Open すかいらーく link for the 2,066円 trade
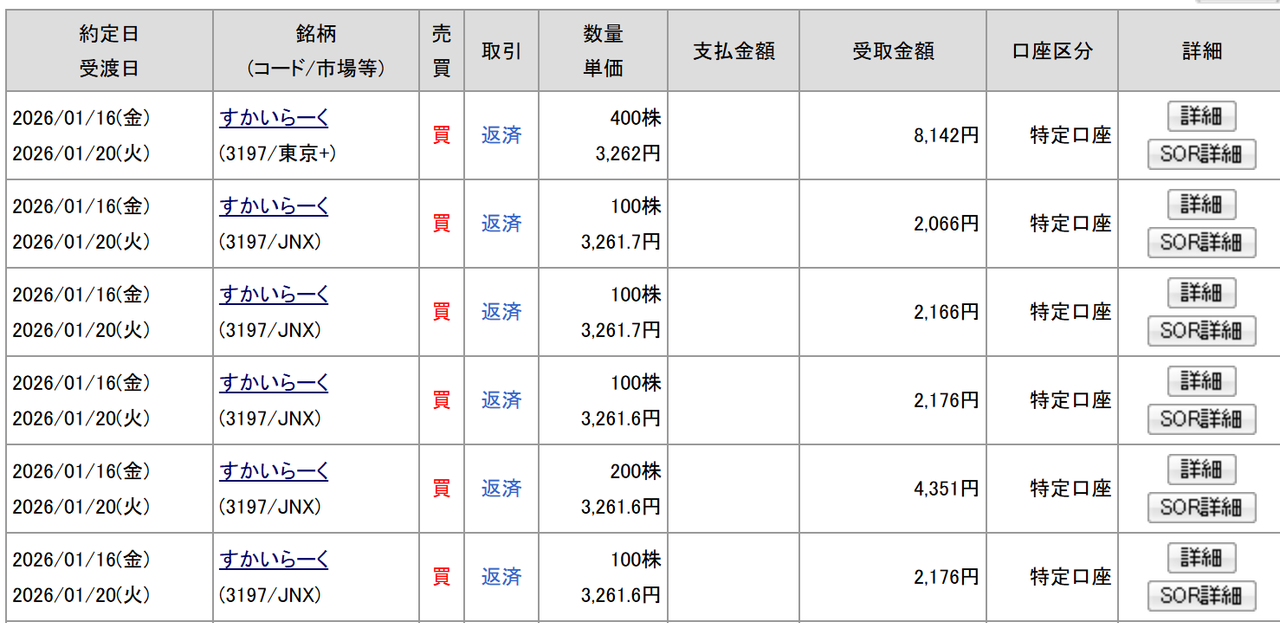The image size is (1280, 623). [274, 206]
